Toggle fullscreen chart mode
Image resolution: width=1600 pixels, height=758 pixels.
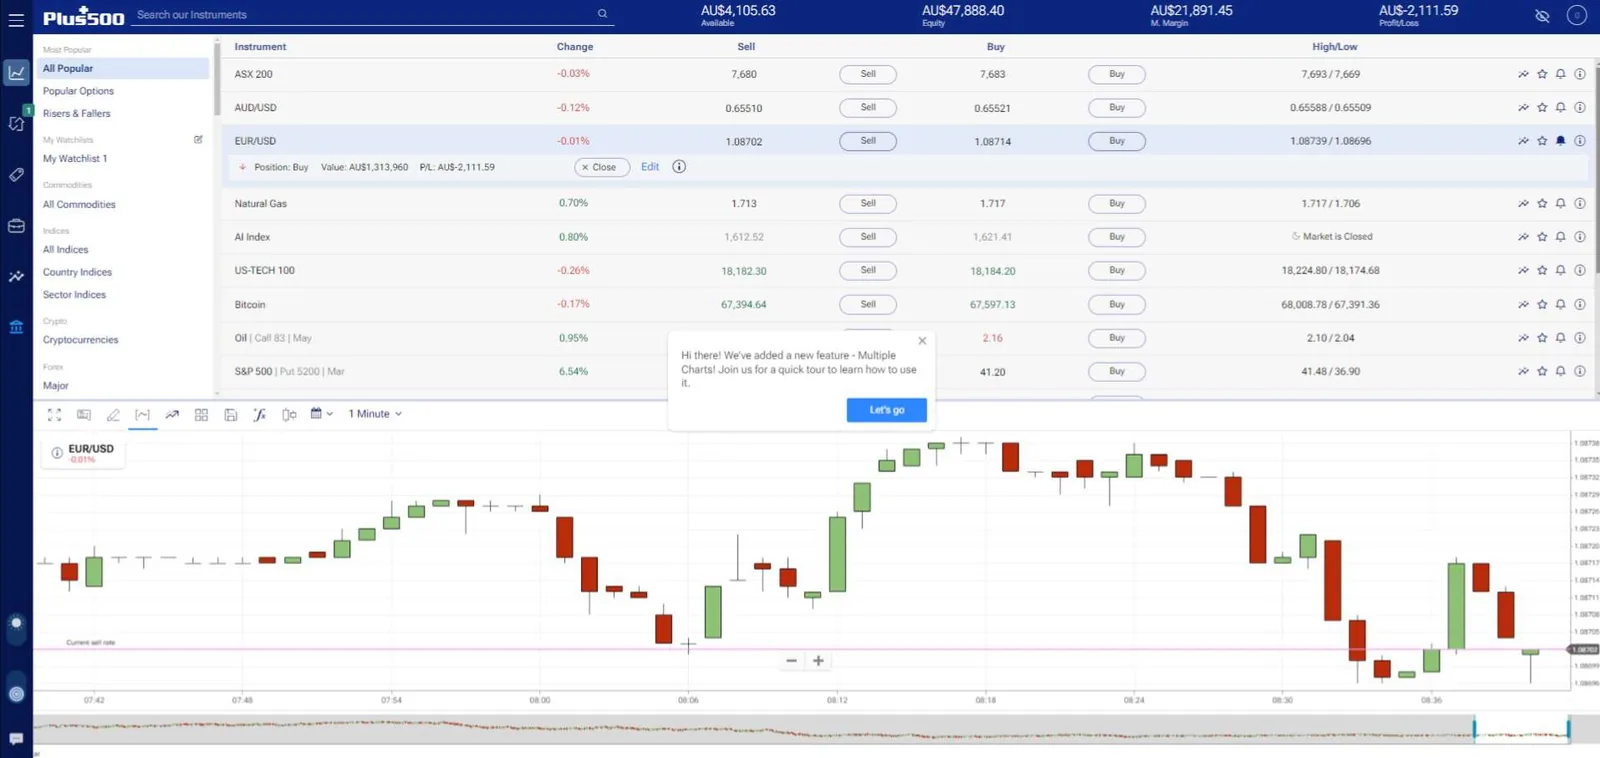[54, 414]
